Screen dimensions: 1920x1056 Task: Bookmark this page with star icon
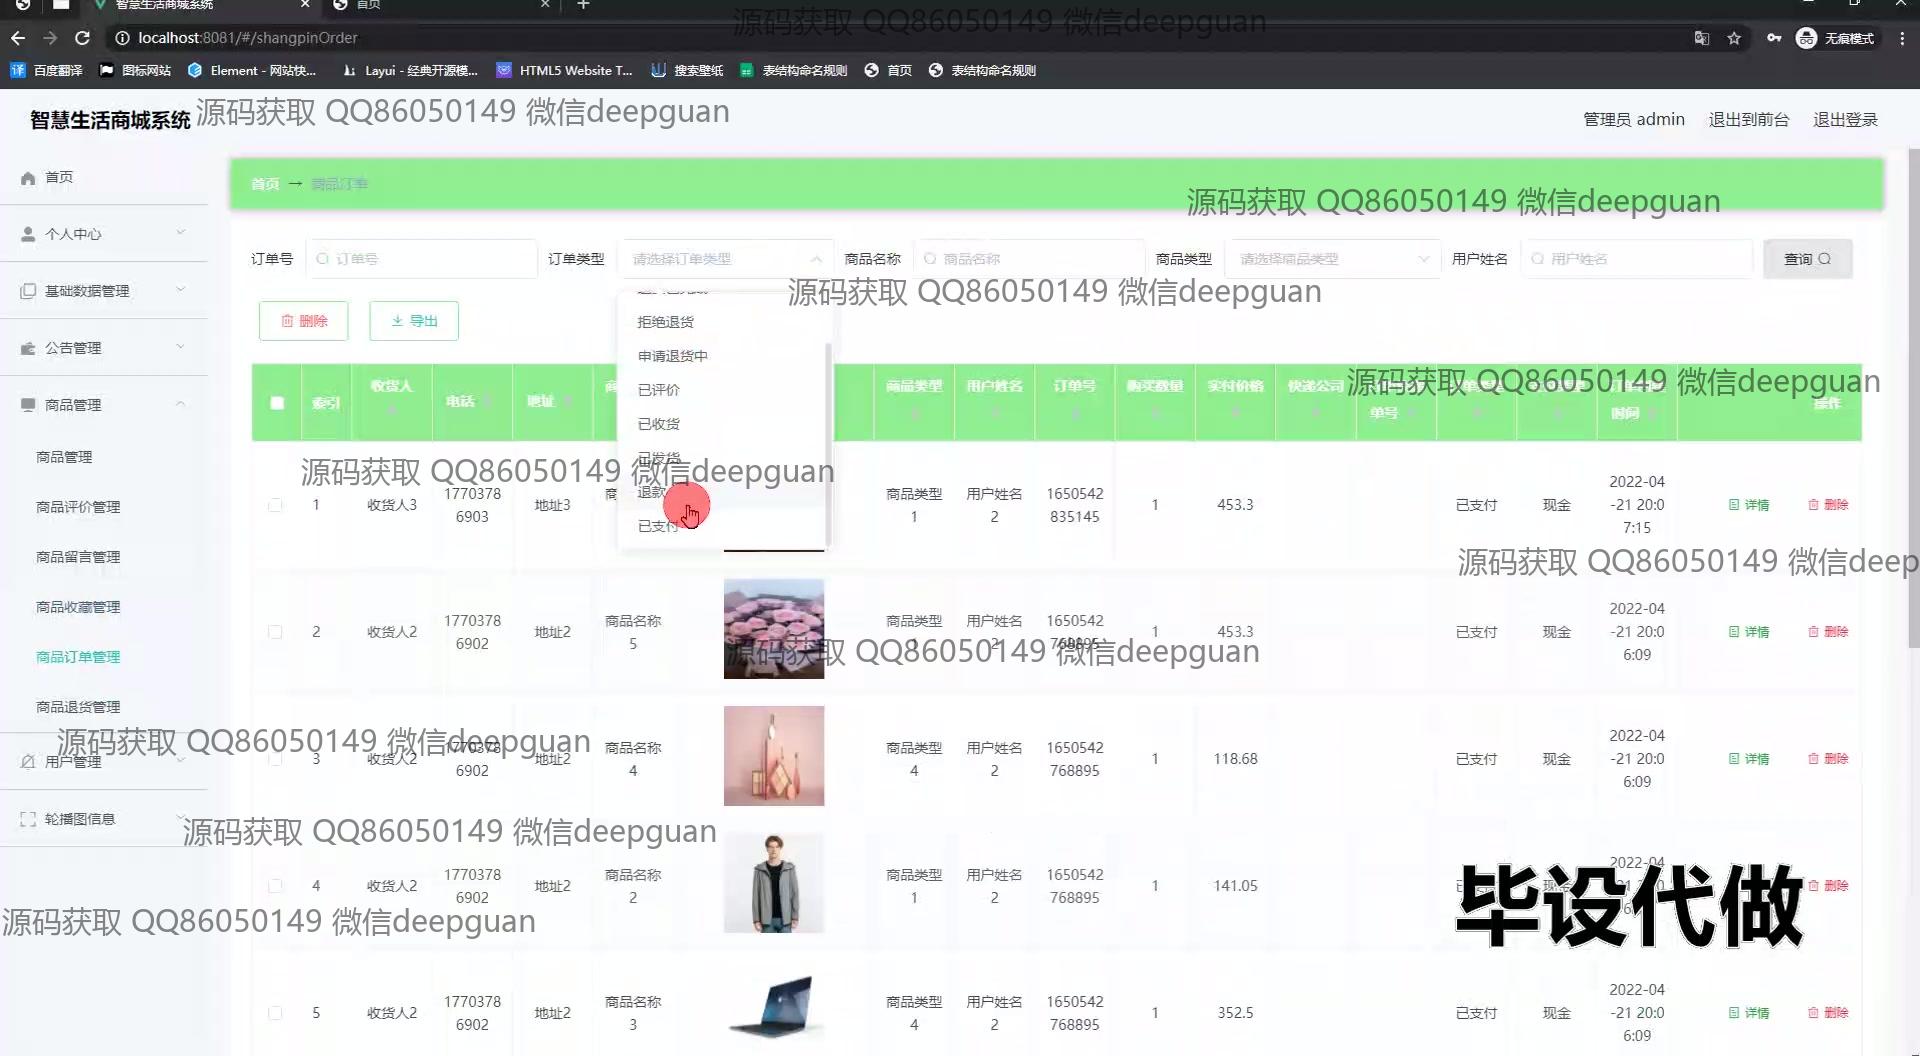1734,38
